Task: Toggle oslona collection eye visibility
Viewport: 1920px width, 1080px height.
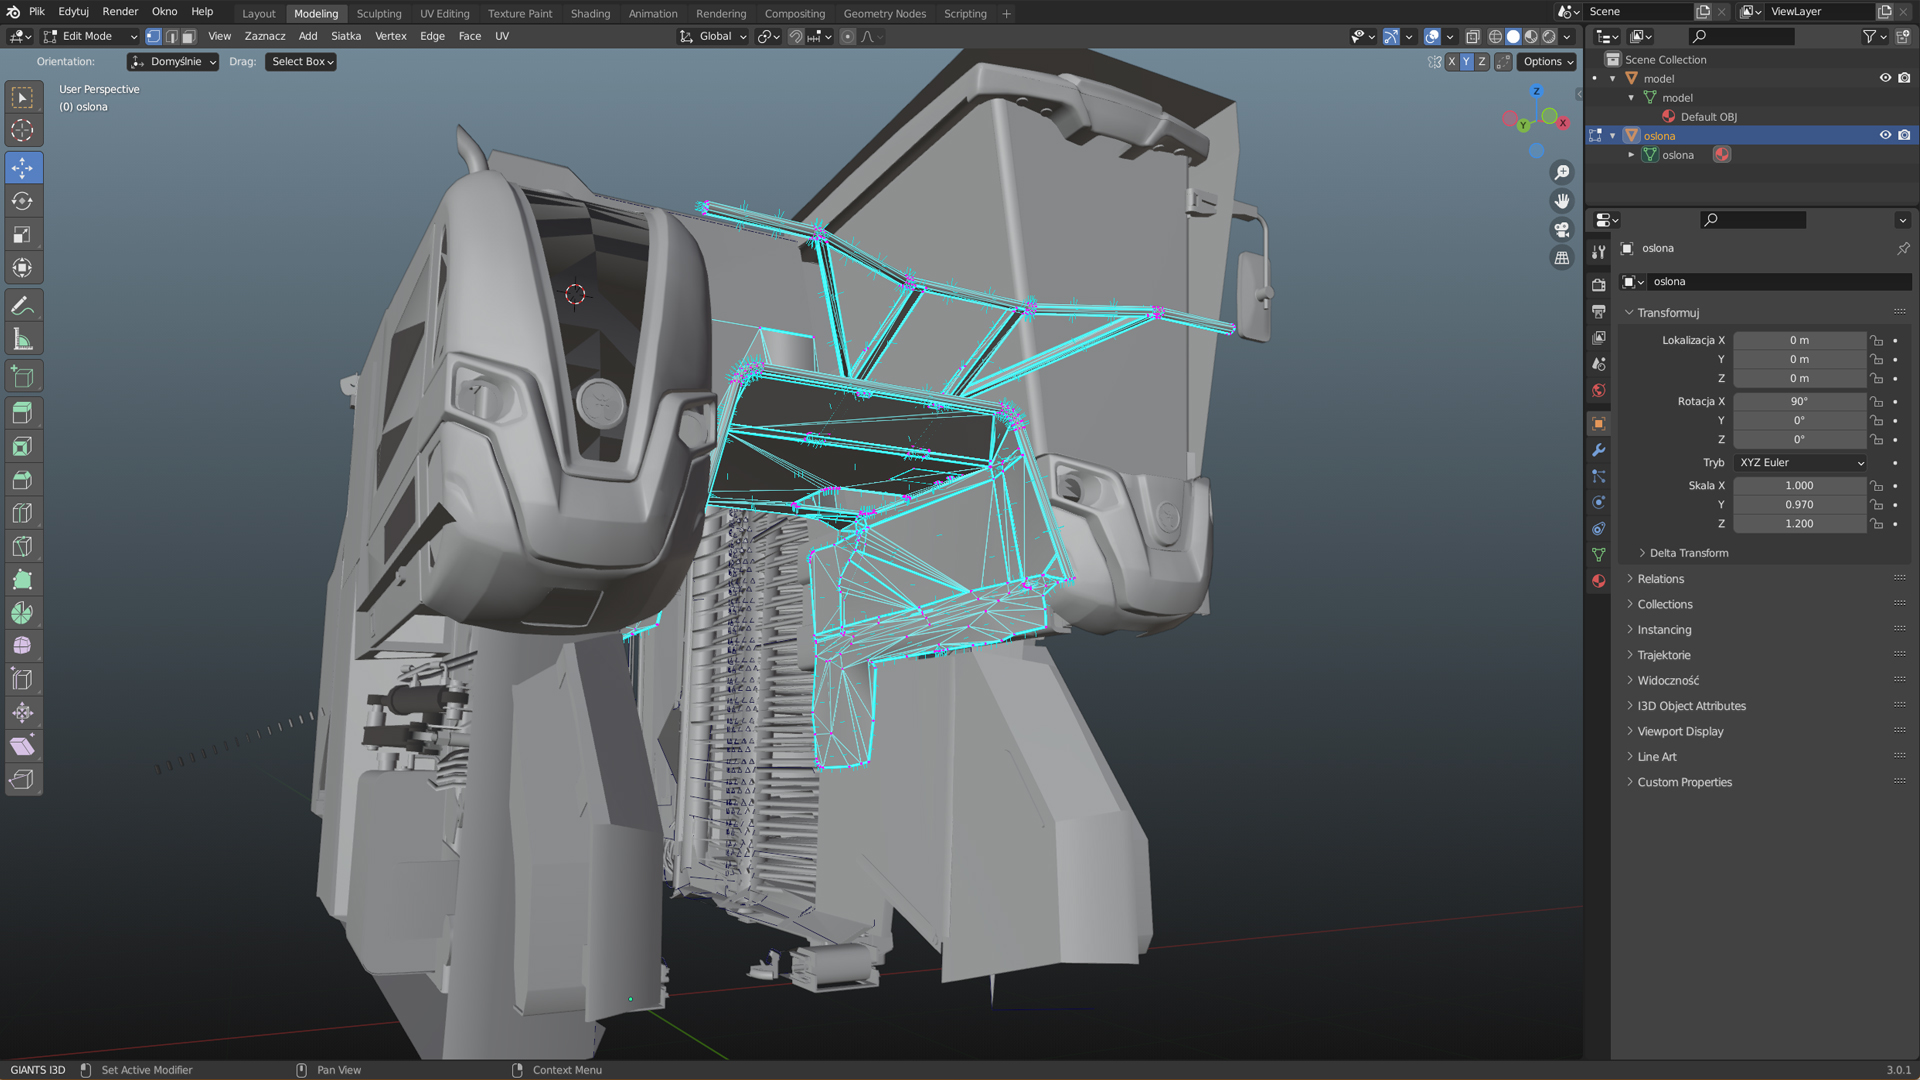Action: tap(1884, 135)
